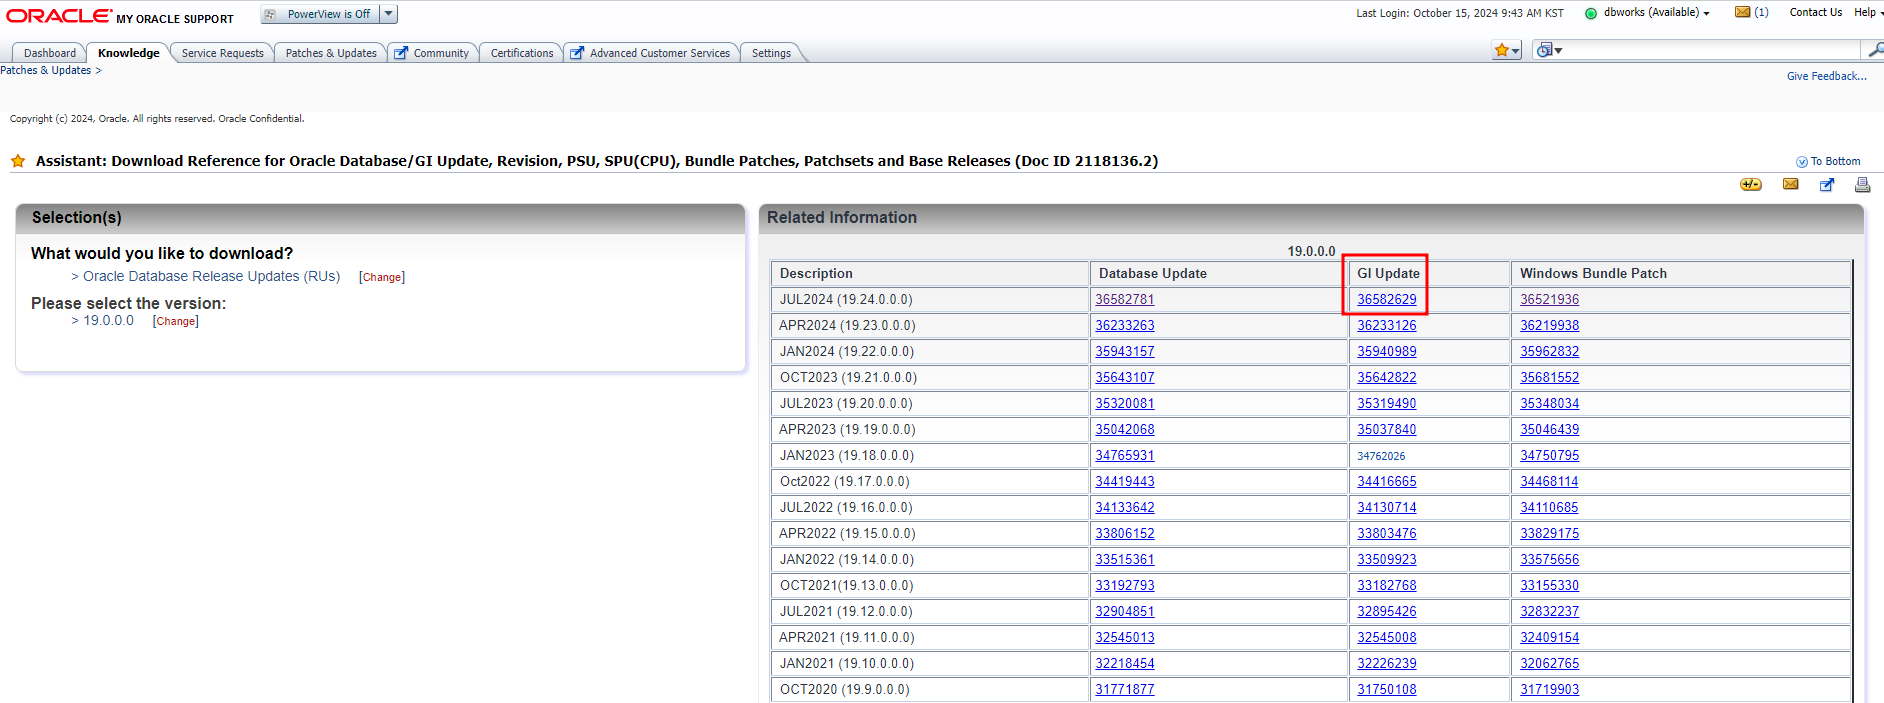Toggle favorite star beside document title
Image resolution: width=1884 pixels, height=703 pixels.
18,161
